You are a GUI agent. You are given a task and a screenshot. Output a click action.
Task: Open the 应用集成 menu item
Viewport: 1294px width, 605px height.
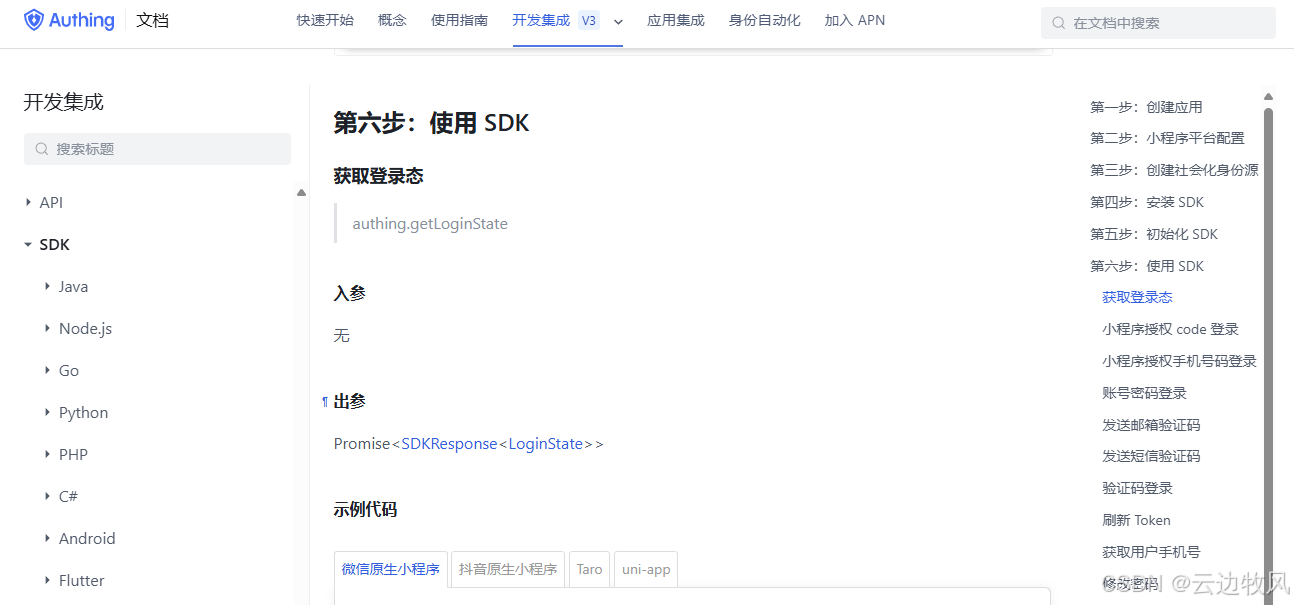675,19
